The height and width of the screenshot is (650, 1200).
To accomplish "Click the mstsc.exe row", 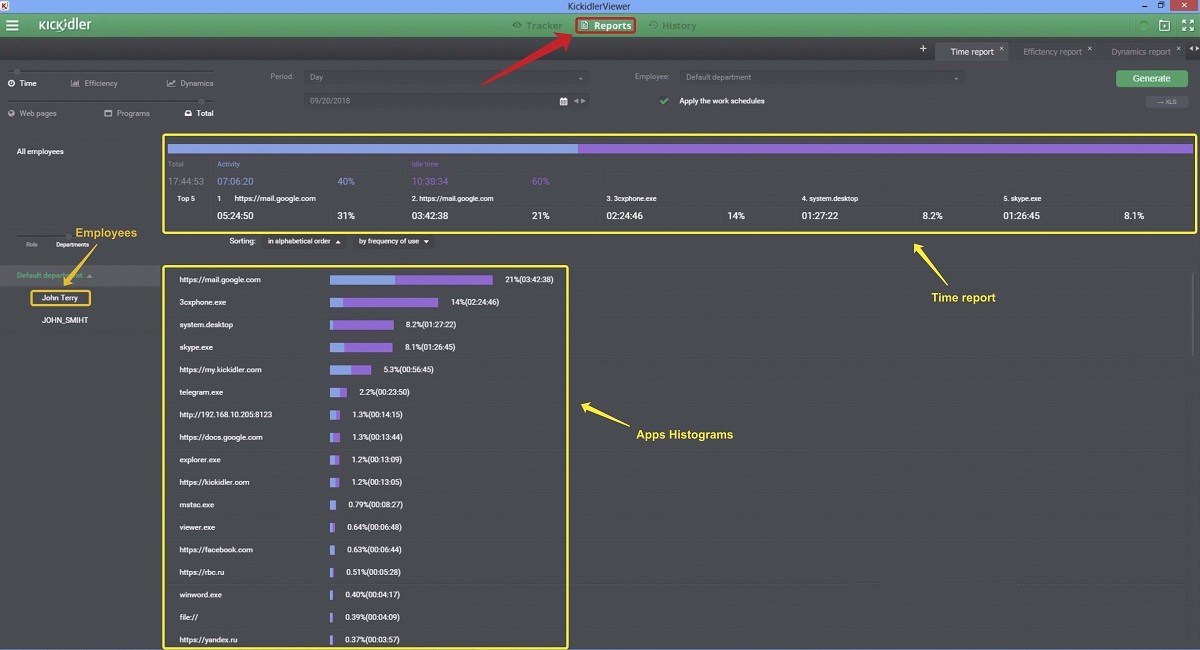I will [365, 505].
